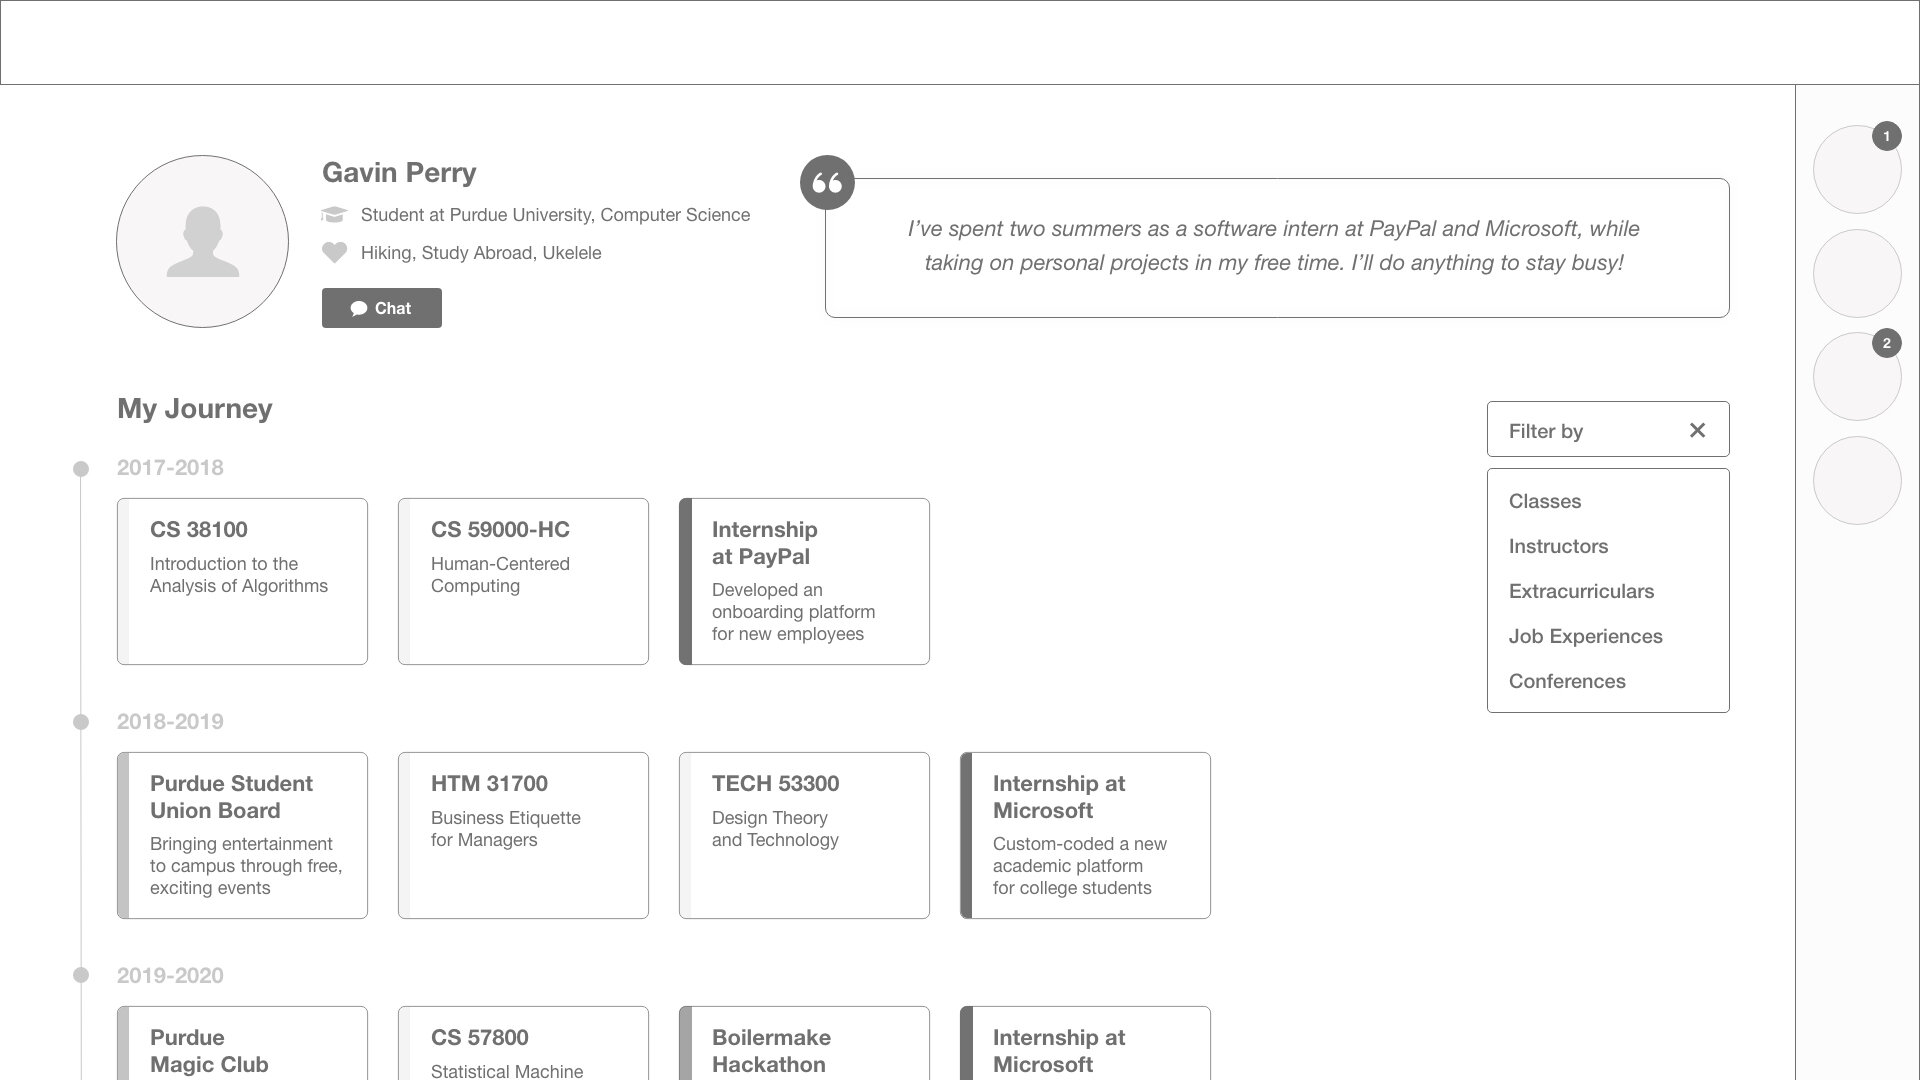Click 'Student at Purdue University, Computer Science'
Image resolution: width=1920 pixels, height=1080 pixels.
555,215
